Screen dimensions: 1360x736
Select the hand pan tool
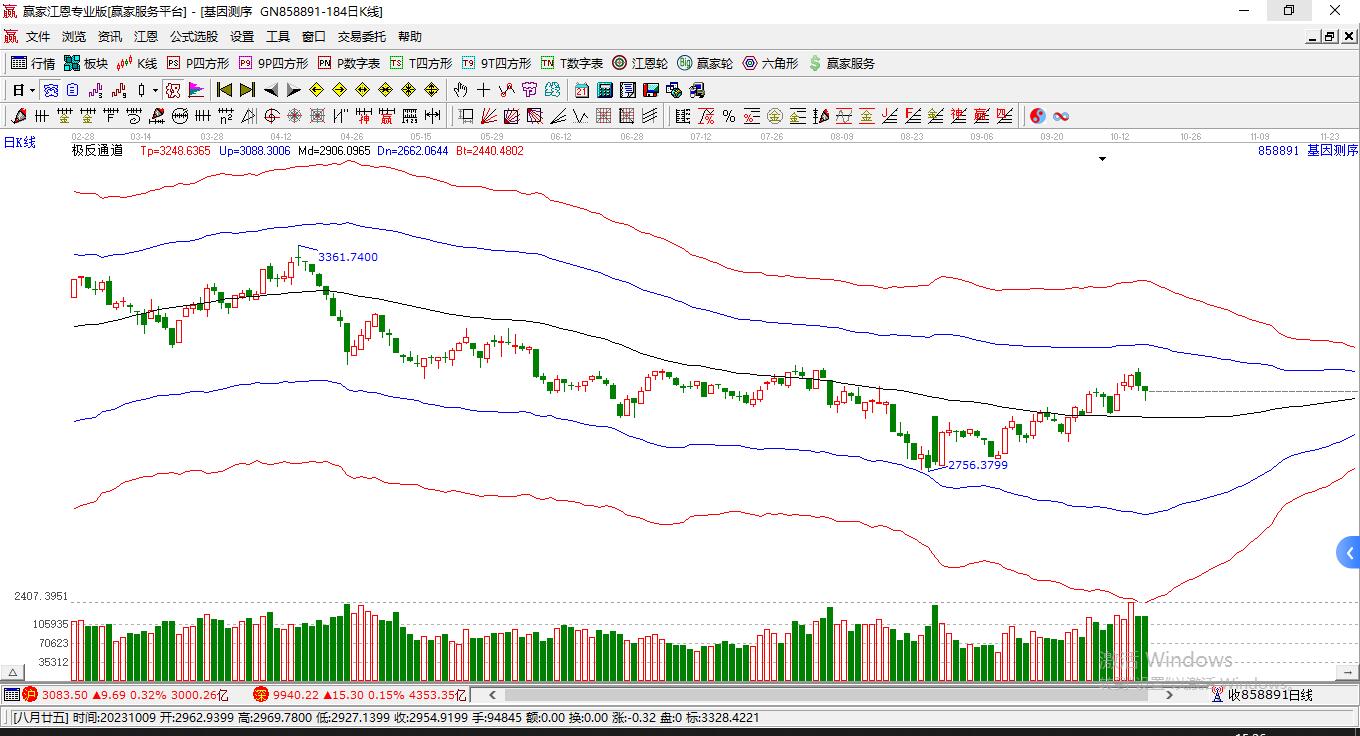click(461, 90)
